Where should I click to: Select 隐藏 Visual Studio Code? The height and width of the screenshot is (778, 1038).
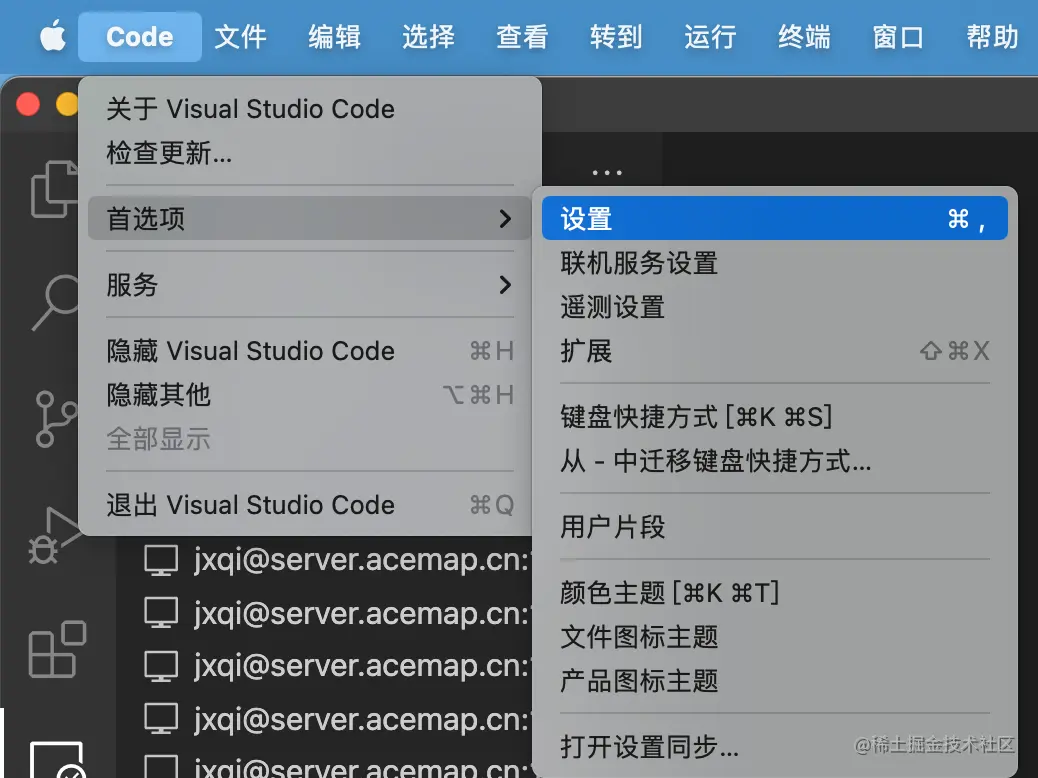310,351
